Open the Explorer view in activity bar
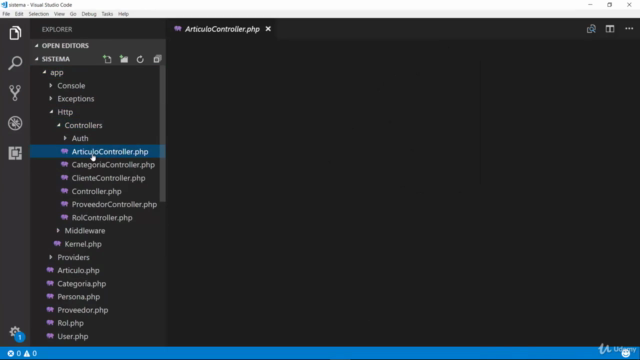 (x=15, y=33)
